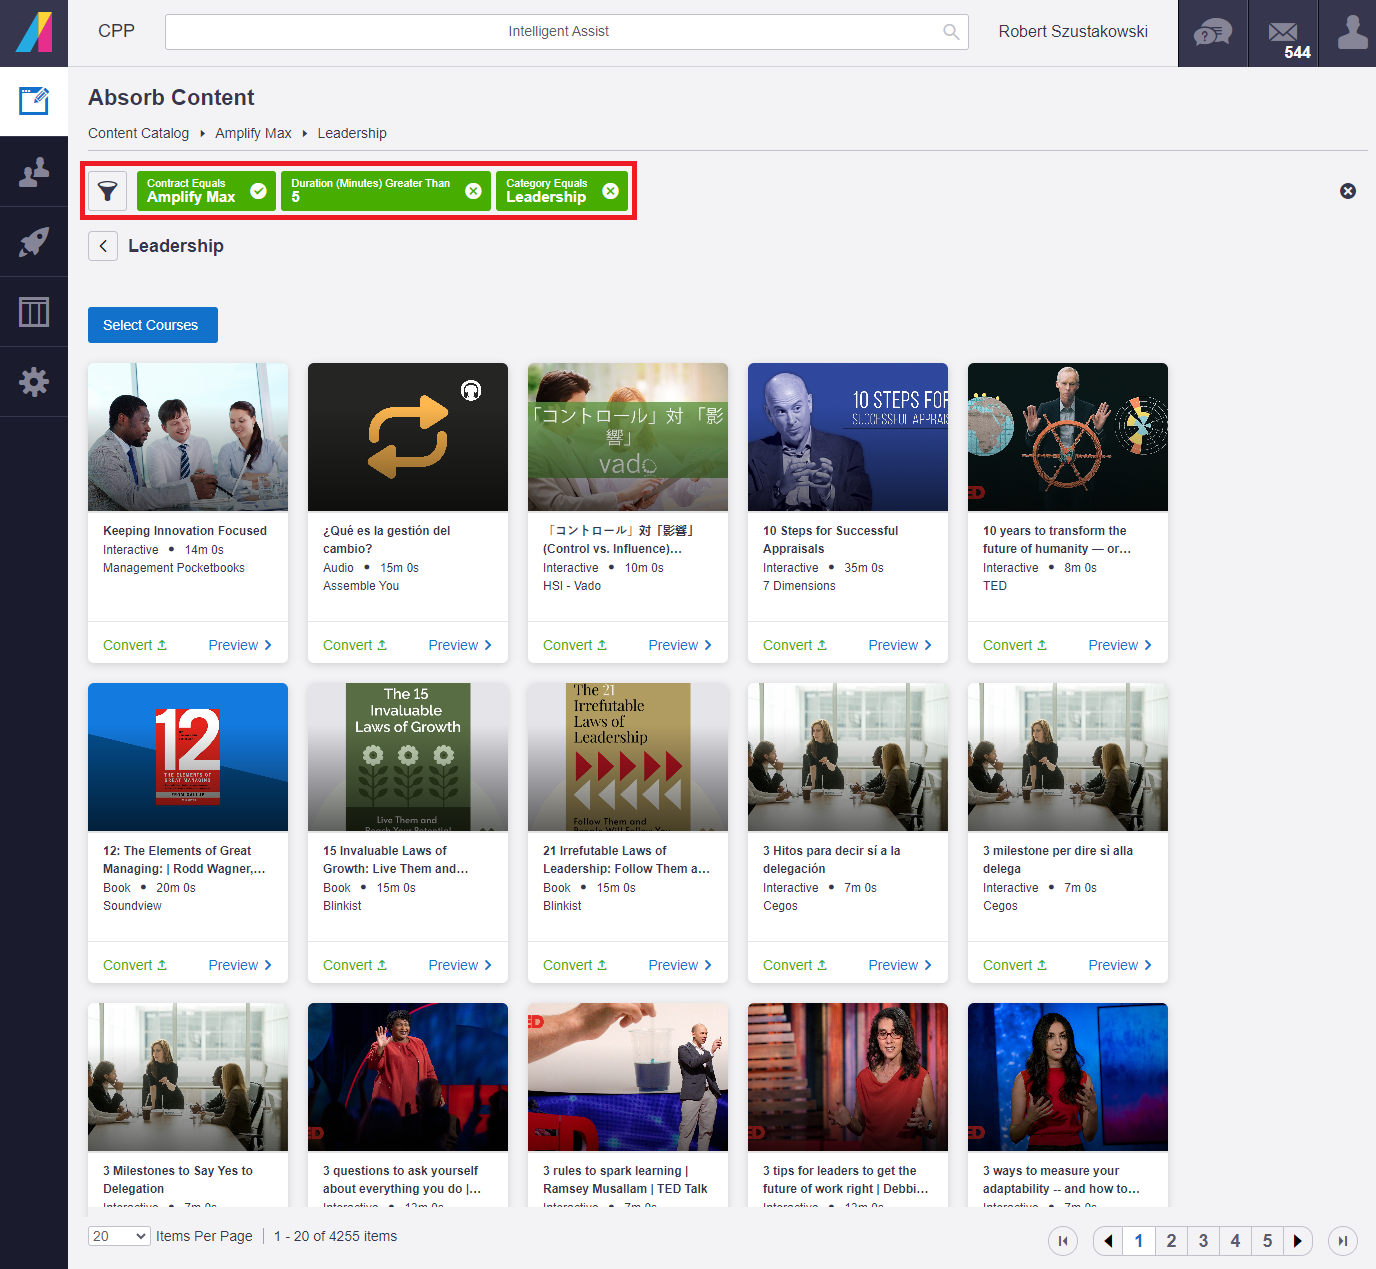This screenshot has width=1376, height=1269.
Task: Remove the Category Equals Leadership filter
Action: [610, 191]
